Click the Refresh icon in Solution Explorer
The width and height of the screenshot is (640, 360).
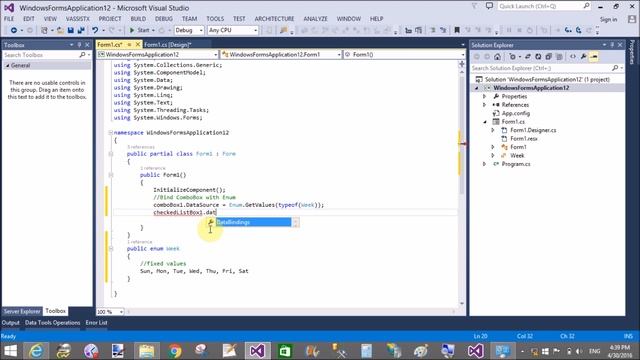538,57
